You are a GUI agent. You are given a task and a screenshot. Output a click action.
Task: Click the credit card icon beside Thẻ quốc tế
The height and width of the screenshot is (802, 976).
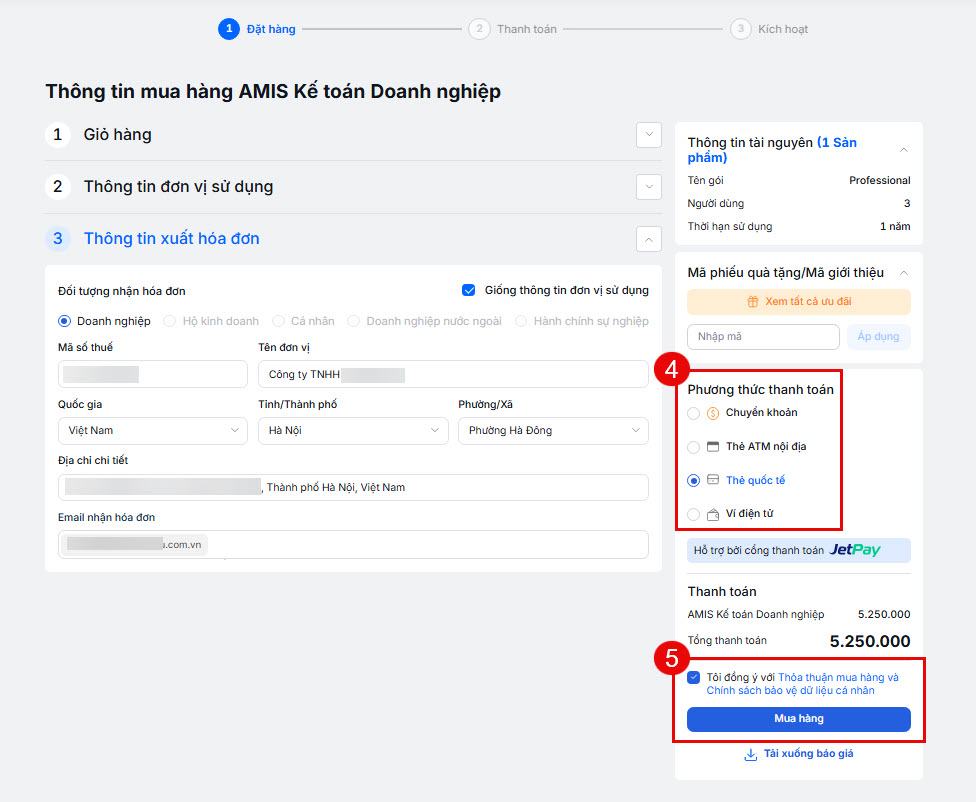click(713, 479)
